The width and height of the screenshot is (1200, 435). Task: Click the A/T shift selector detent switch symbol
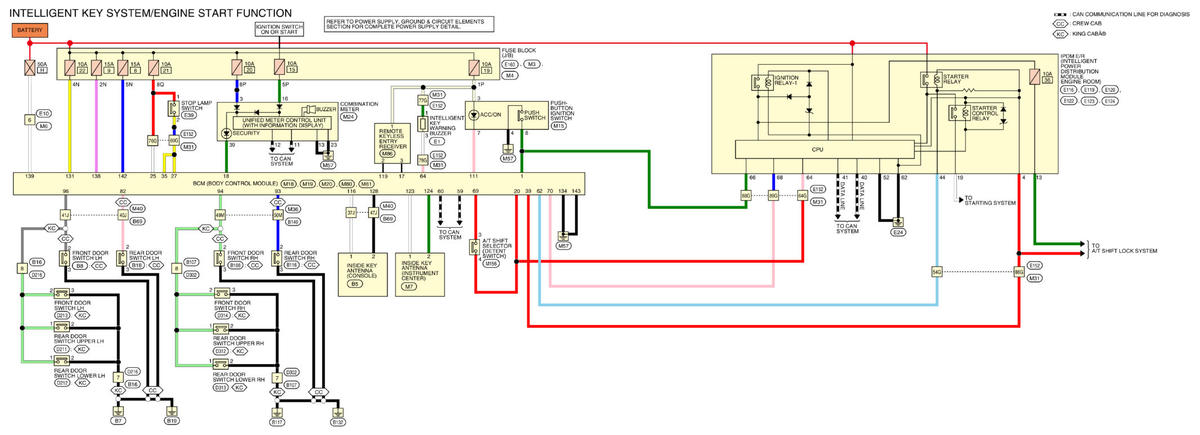point(475,247)
